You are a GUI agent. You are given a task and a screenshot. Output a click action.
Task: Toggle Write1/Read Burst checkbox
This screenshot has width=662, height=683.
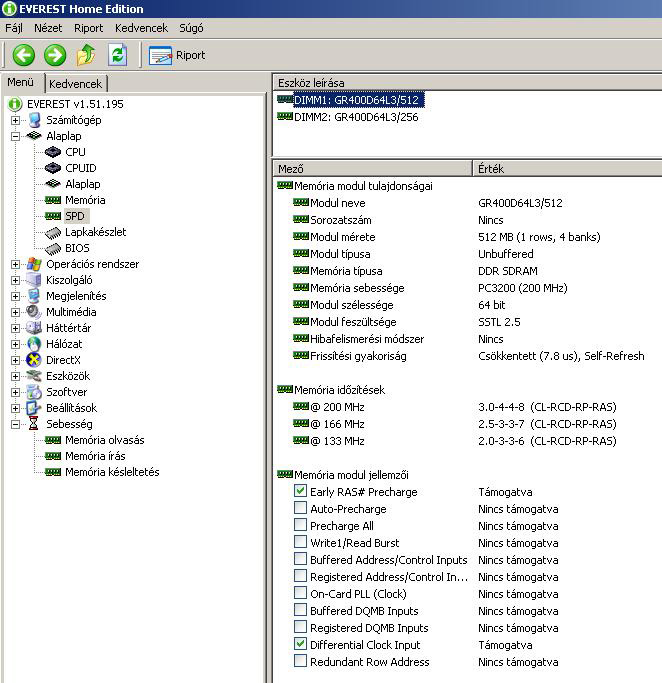click(300, 541)
